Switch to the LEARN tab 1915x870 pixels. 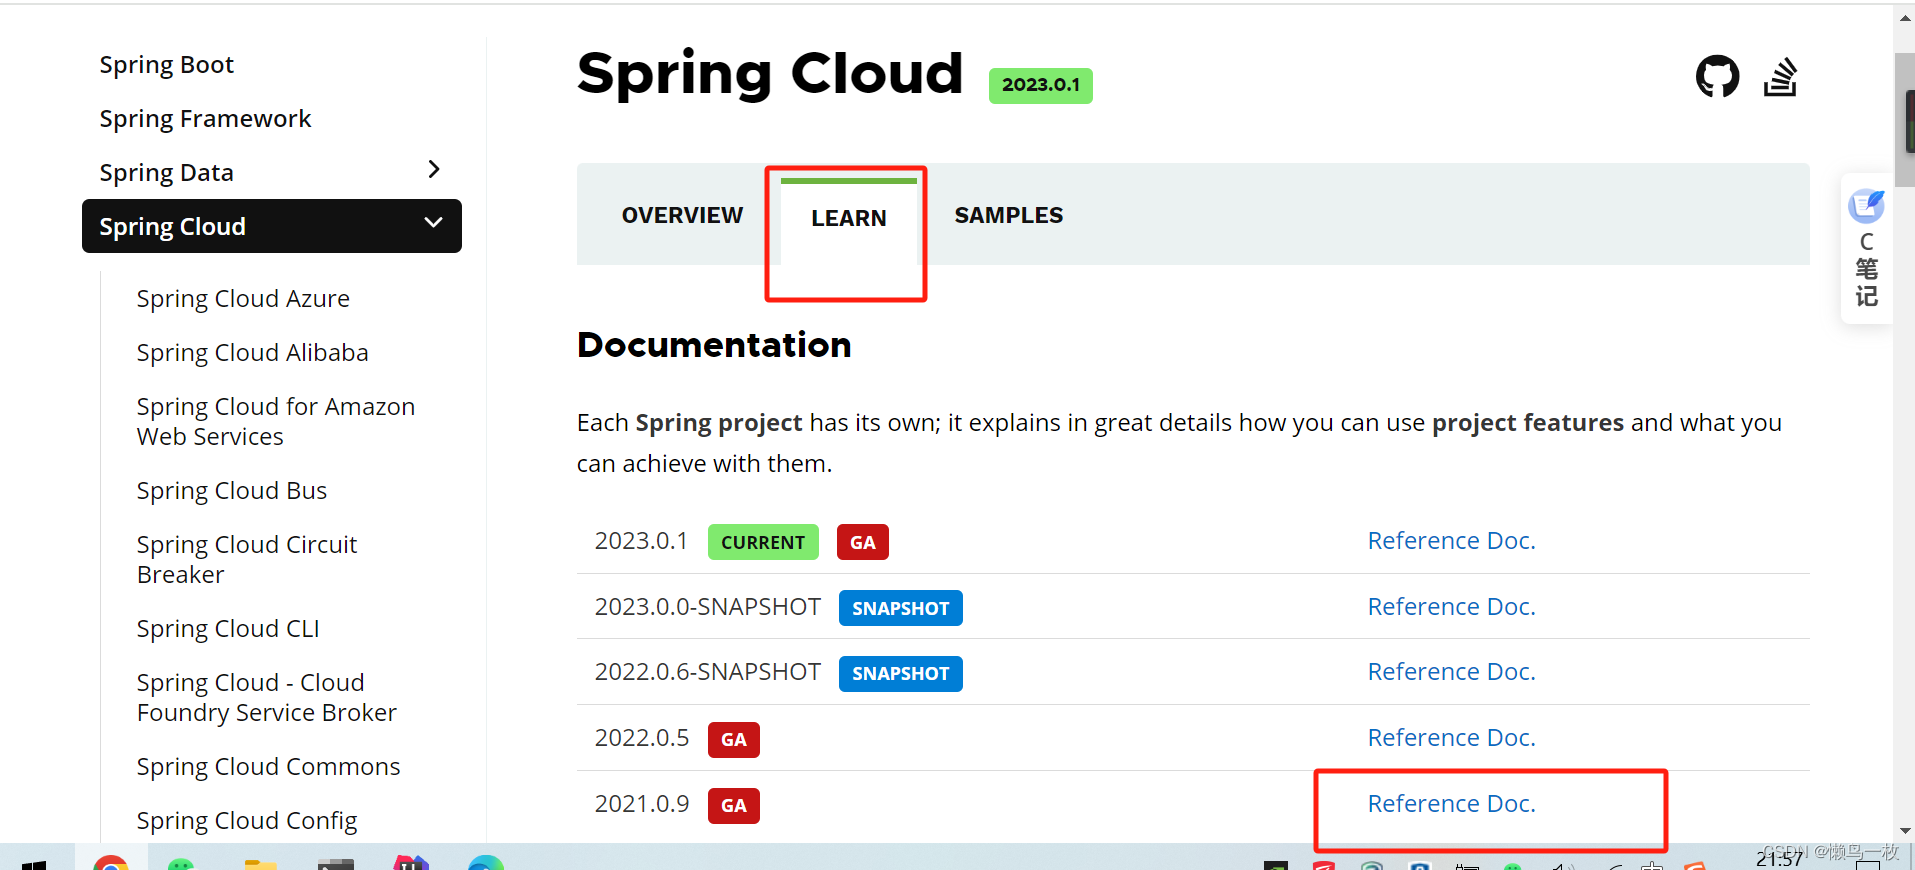pyautogui.click(x=848, y=218)
